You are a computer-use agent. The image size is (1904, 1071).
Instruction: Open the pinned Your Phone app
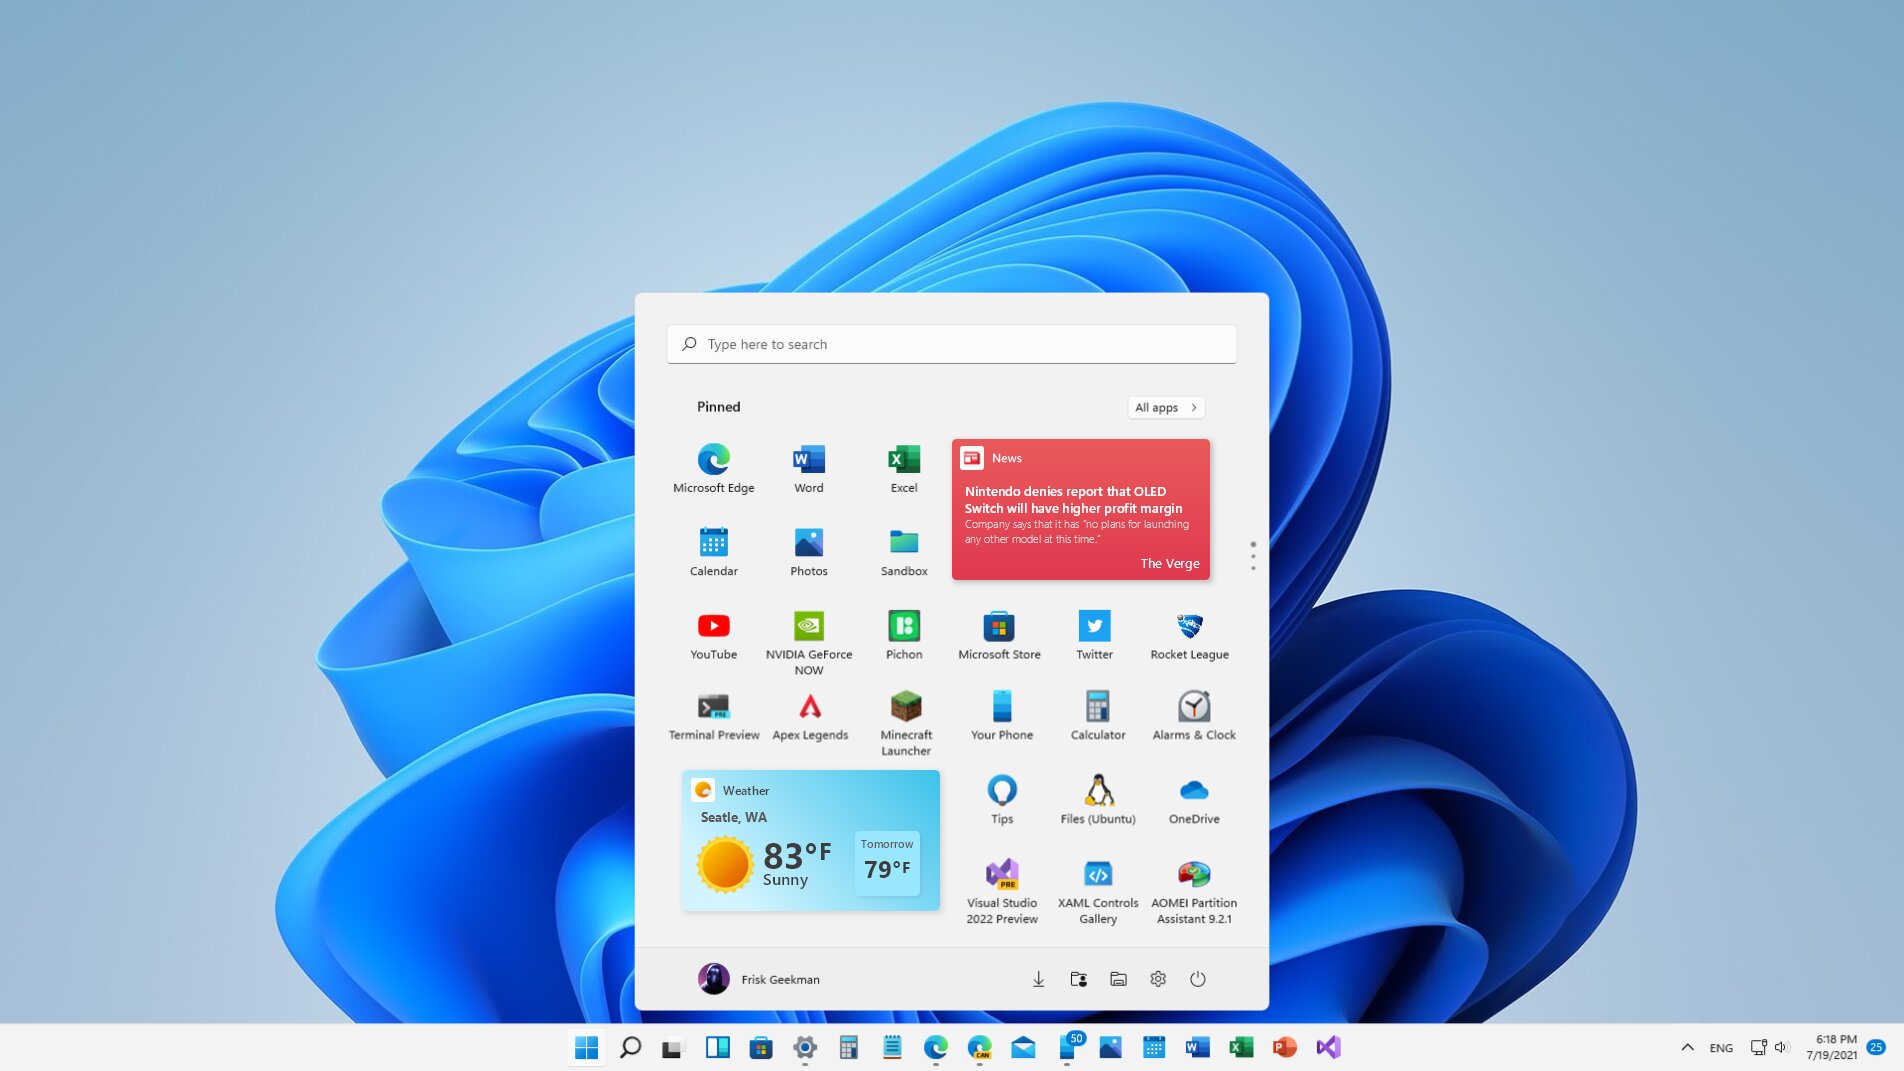(x=1001, y=716)
